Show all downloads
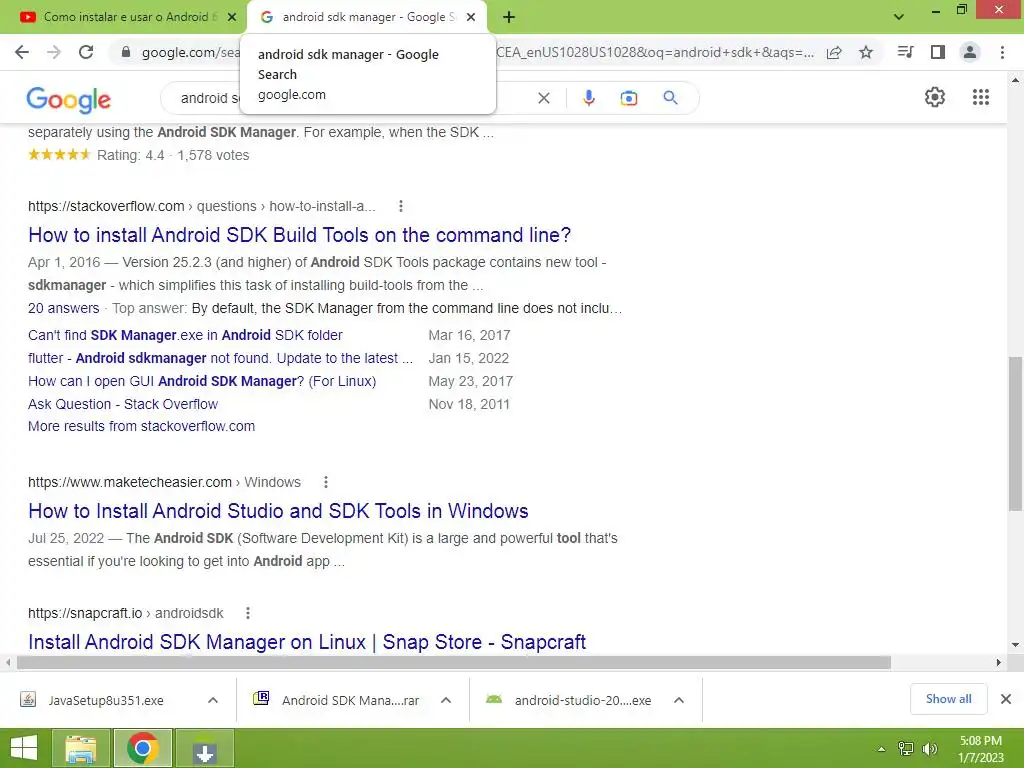The width and height of the screenshot is (1024, 768). click(x=948, y=699)
